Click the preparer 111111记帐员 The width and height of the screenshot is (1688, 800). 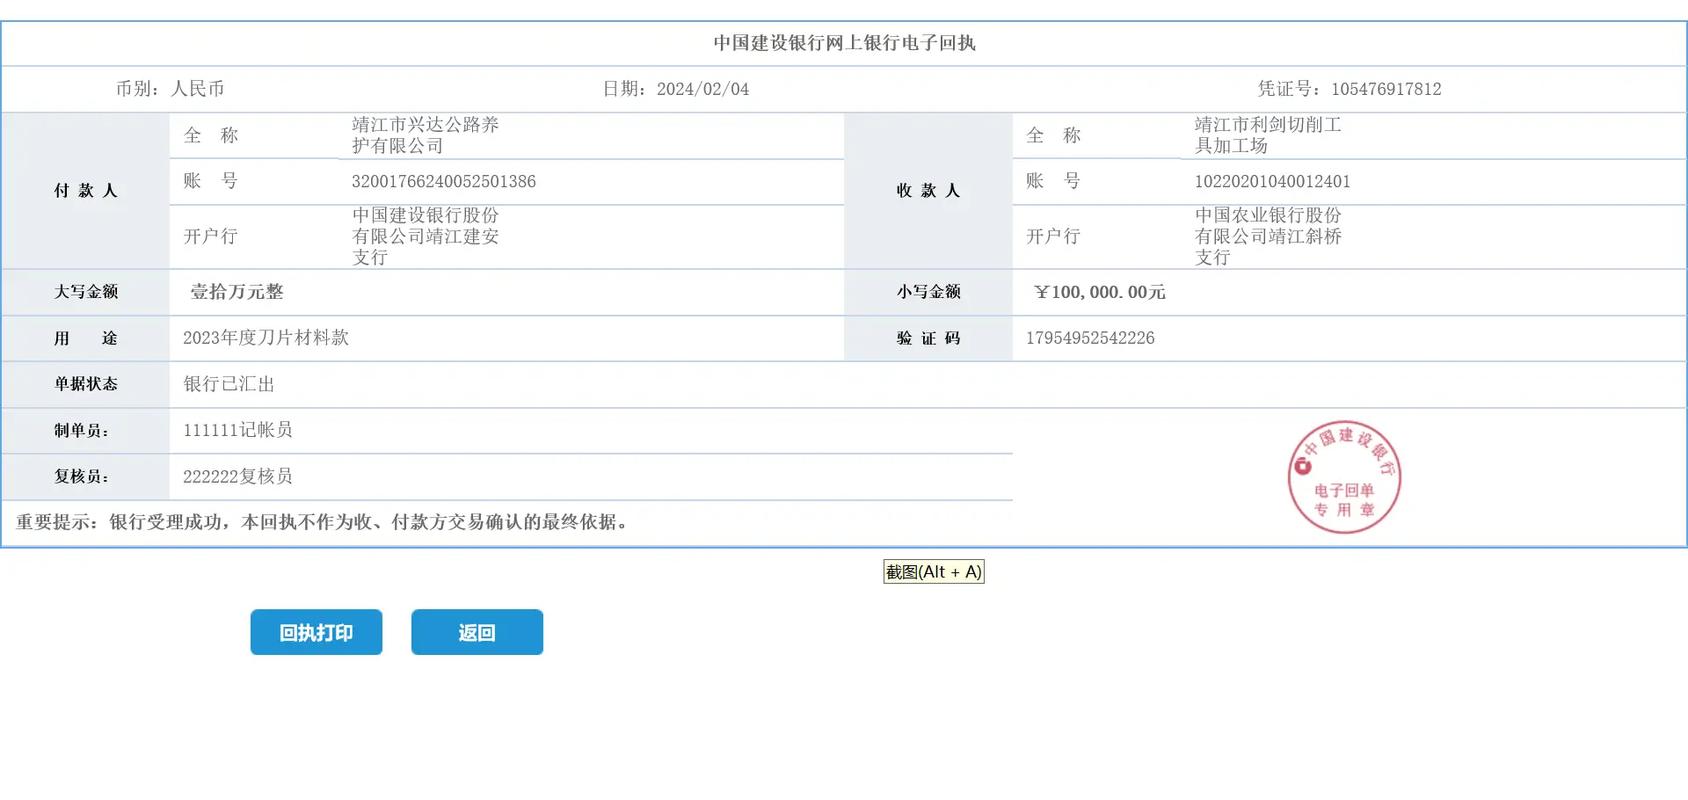pyautogui.click(x=238, y=430)
